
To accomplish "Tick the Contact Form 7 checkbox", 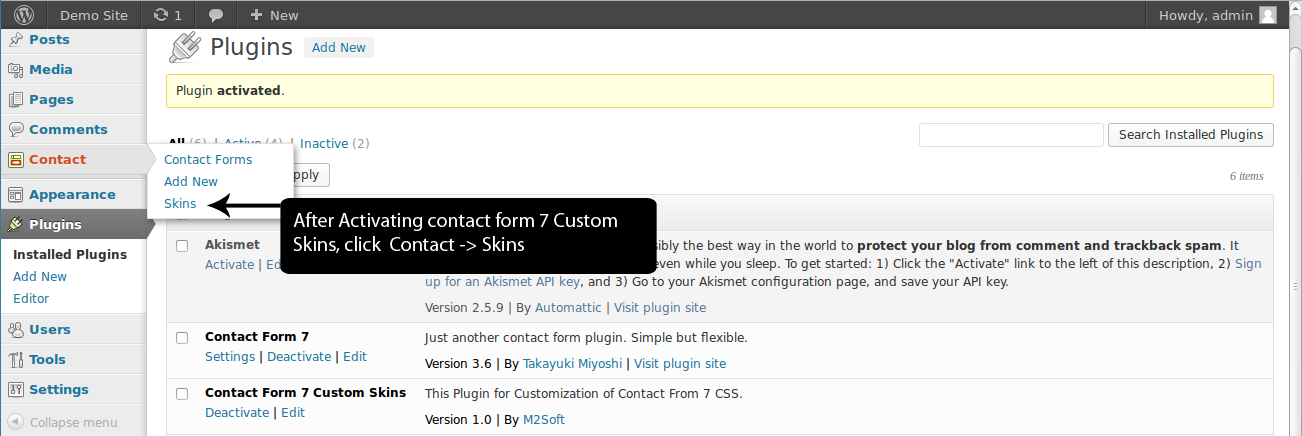I will coord(182,338).
